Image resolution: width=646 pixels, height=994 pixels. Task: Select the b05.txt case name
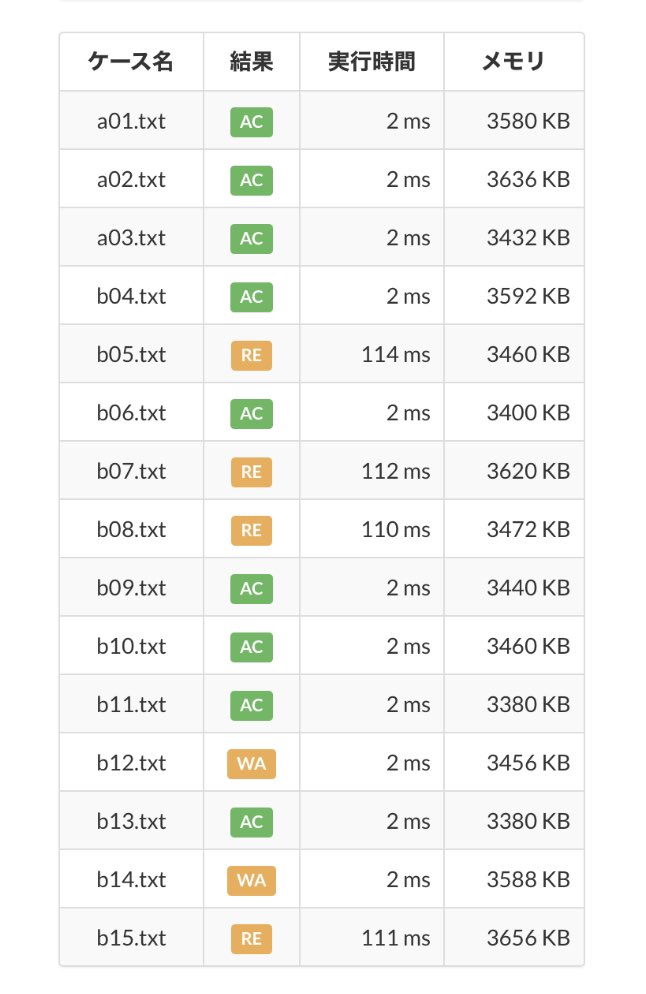(131, 354)
